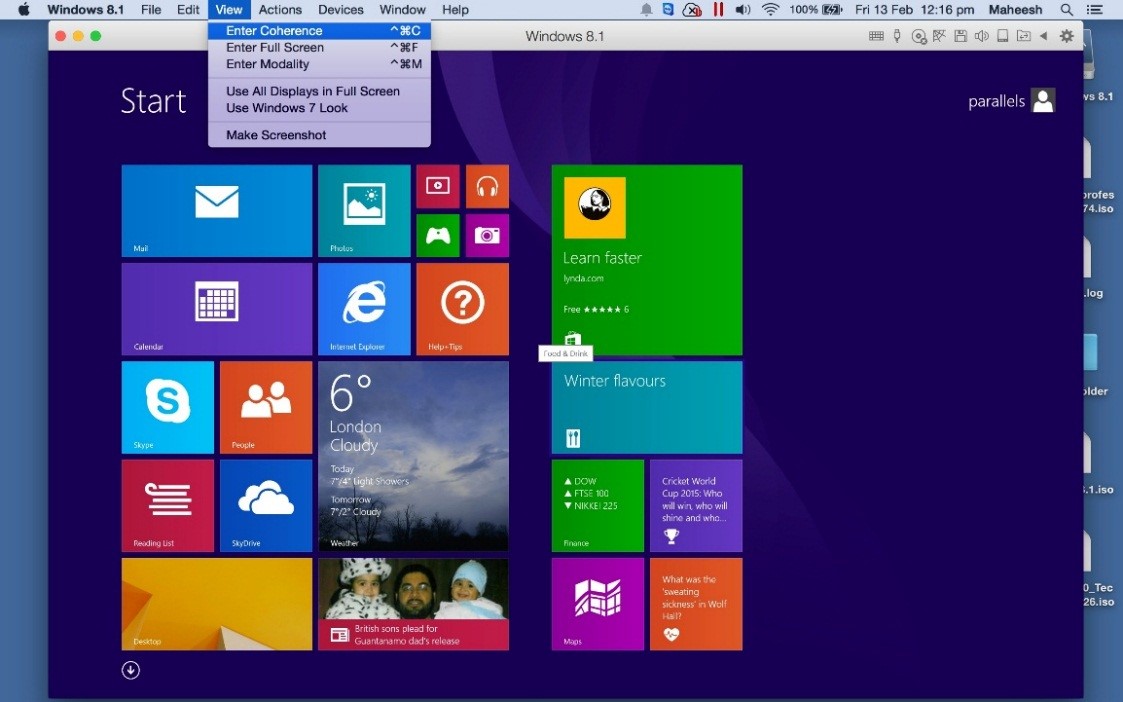Open the Winter flavours Food & Drink tile
1123x702 pixels.
coord(647,407)
